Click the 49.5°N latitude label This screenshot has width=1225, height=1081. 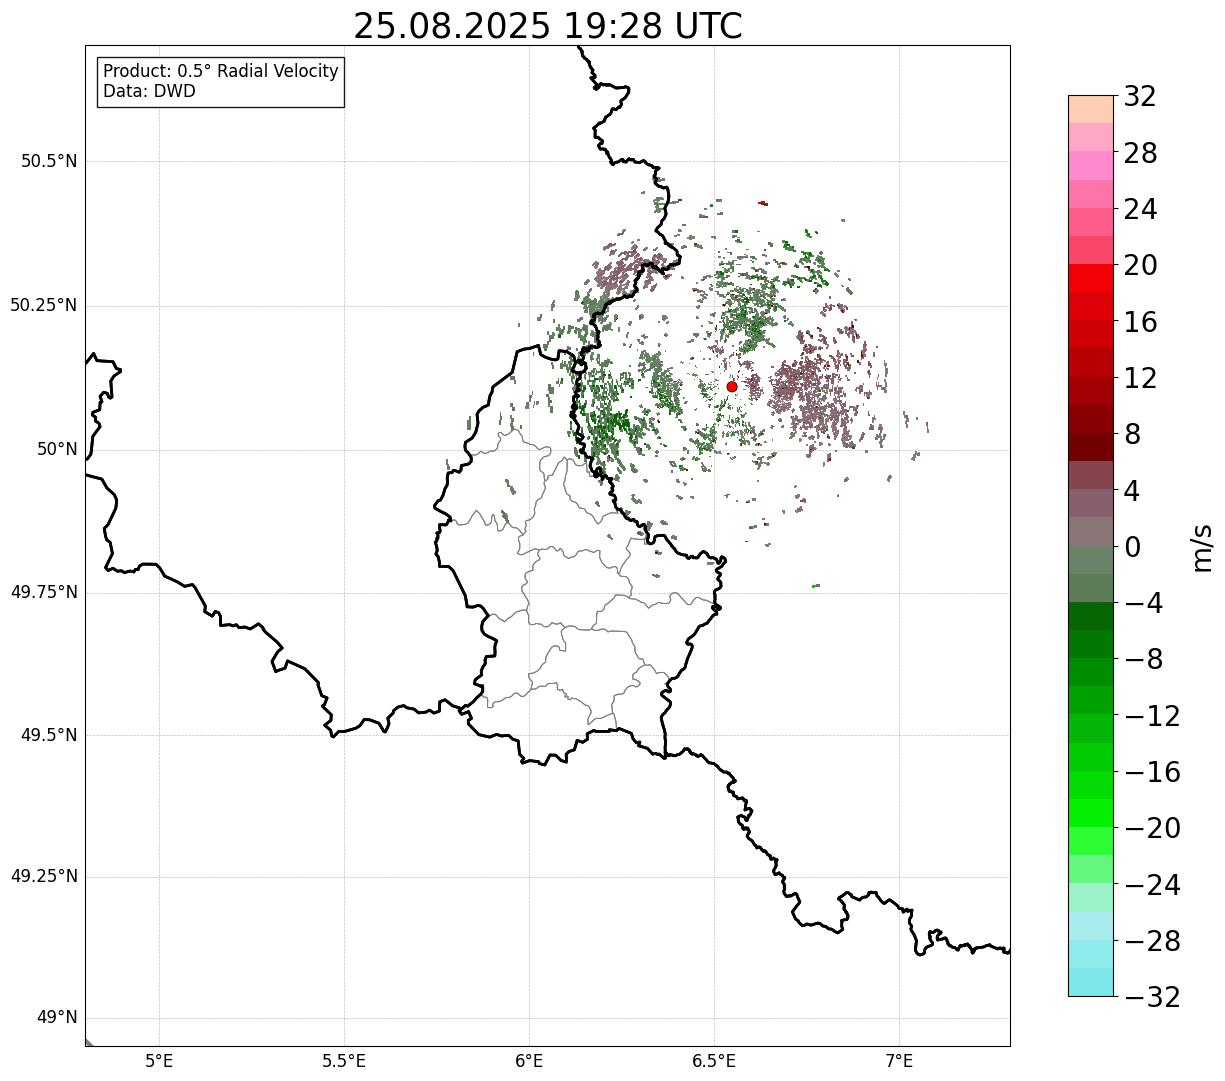point(49,735)
